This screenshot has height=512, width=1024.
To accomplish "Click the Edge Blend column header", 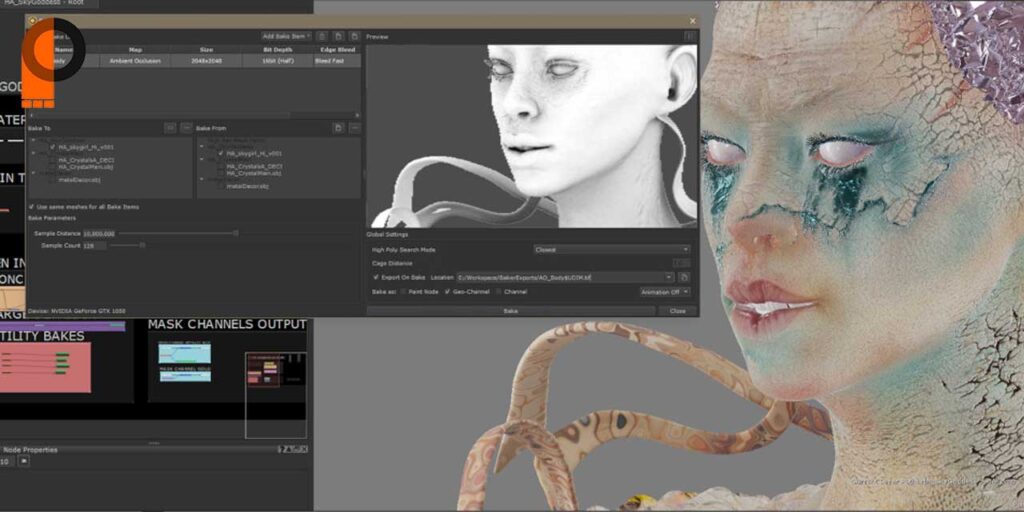I will coord(337,49).
